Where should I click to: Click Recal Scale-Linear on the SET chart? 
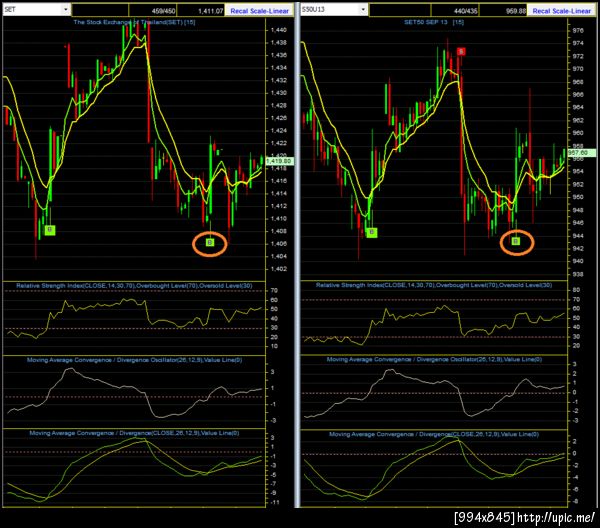(259, 11)
